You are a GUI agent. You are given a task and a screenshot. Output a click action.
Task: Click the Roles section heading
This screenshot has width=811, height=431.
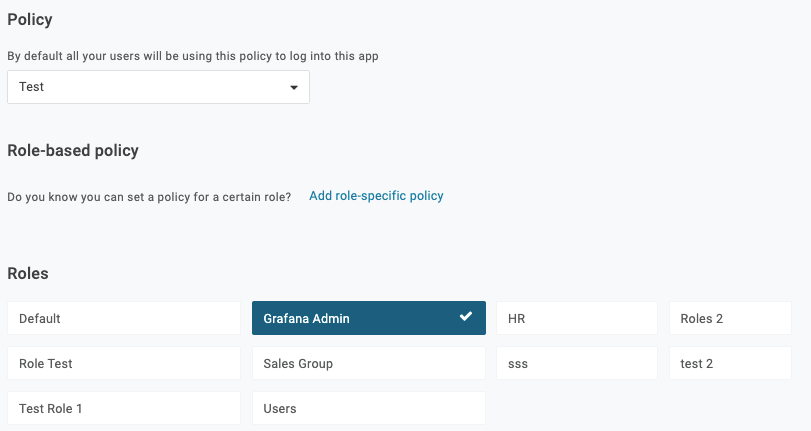click(x=28, y=273)
